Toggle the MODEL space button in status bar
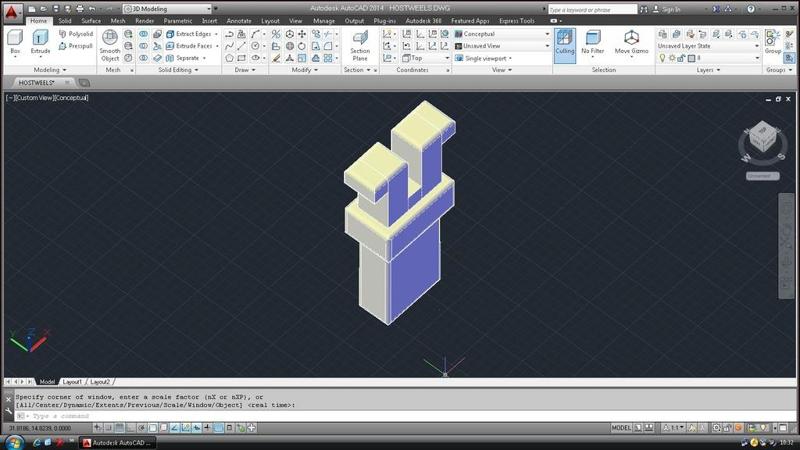Image resolution: width=800 pixels, height=450 pixels. (x=621, y=428)
